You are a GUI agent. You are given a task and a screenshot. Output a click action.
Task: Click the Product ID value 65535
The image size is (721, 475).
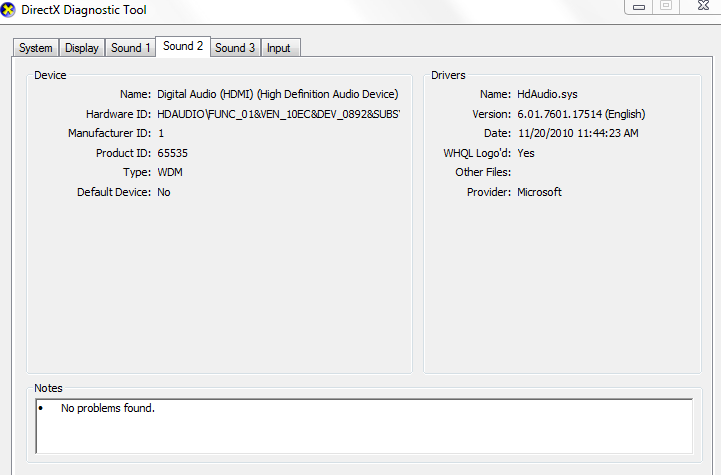172,153
